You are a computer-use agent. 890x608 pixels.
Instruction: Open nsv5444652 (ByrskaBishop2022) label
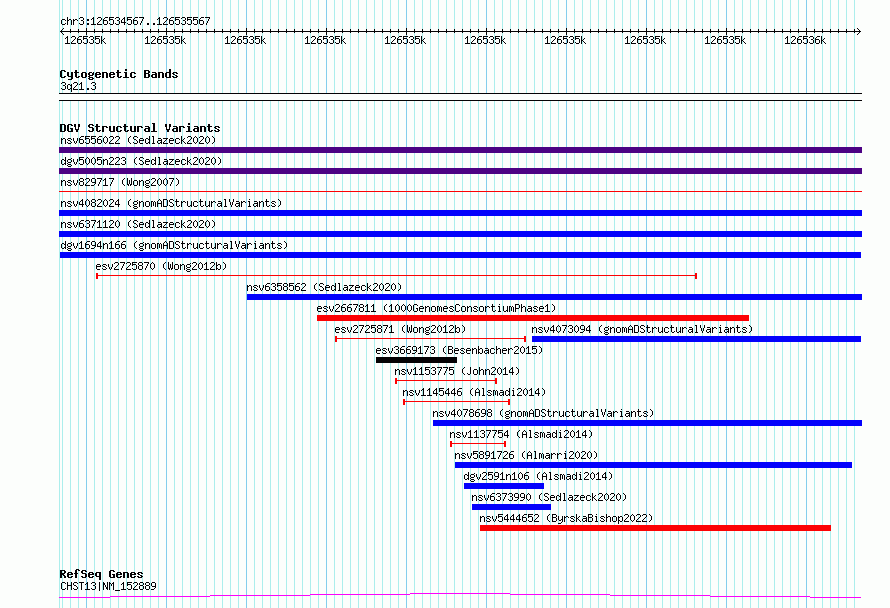[566, 518]
